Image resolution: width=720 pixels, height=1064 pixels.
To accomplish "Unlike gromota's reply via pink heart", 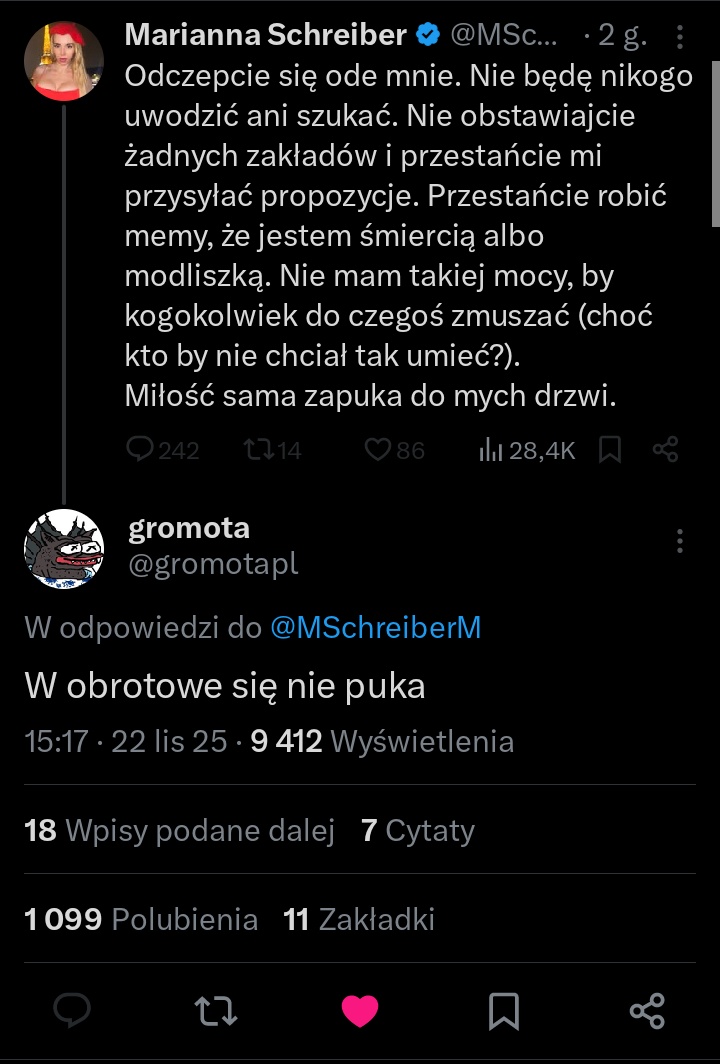I will click(x=360, y=1011).
